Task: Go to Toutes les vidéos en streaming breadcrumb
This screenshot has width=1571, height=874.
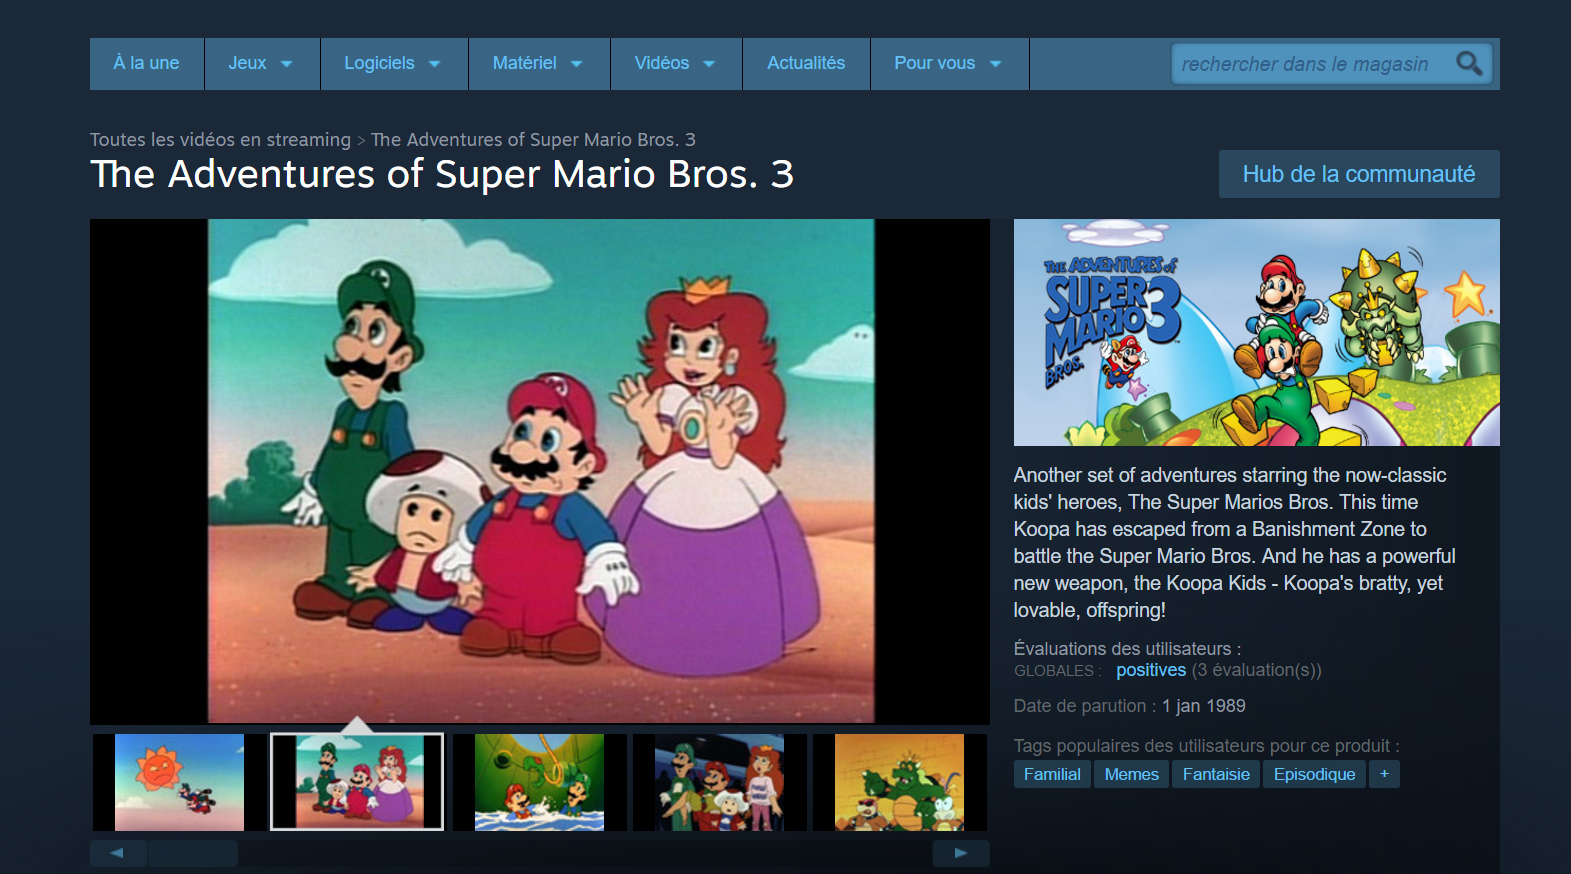Action: click(x=220, y=140)
